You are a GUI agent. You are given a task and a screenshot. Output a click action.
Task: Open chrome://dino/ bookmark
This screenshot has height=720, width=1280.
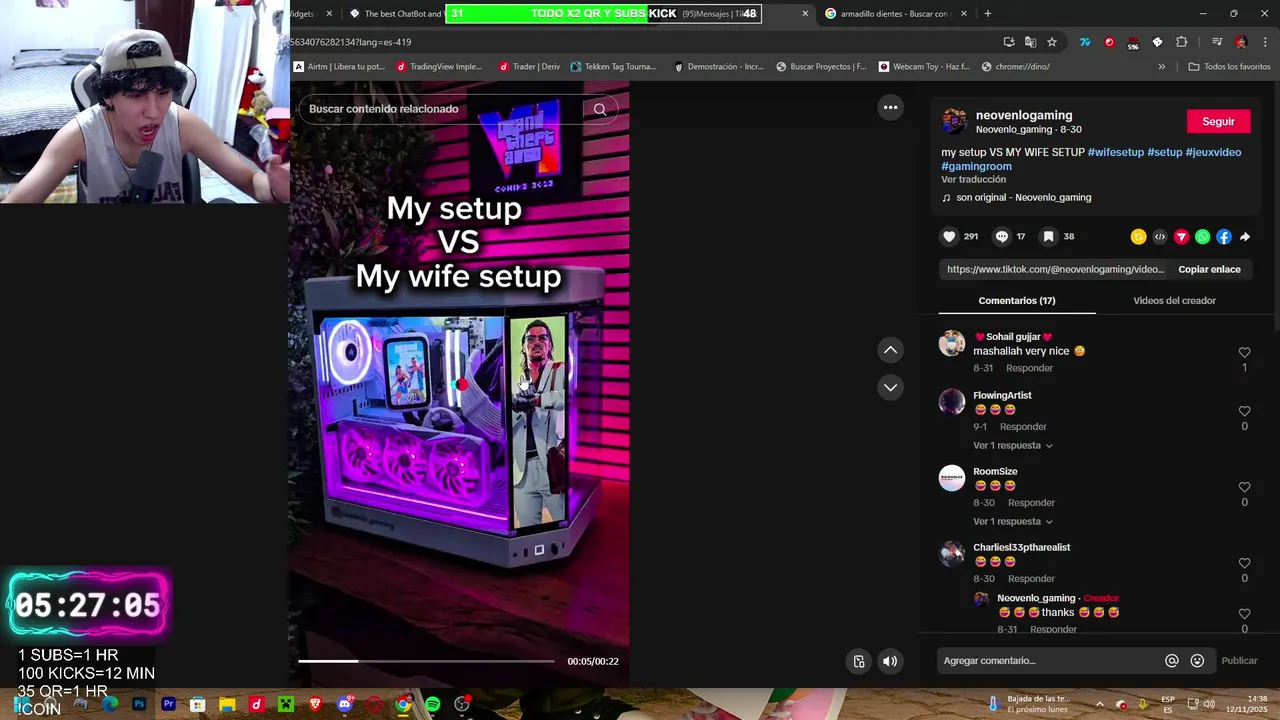[1016, 67]
